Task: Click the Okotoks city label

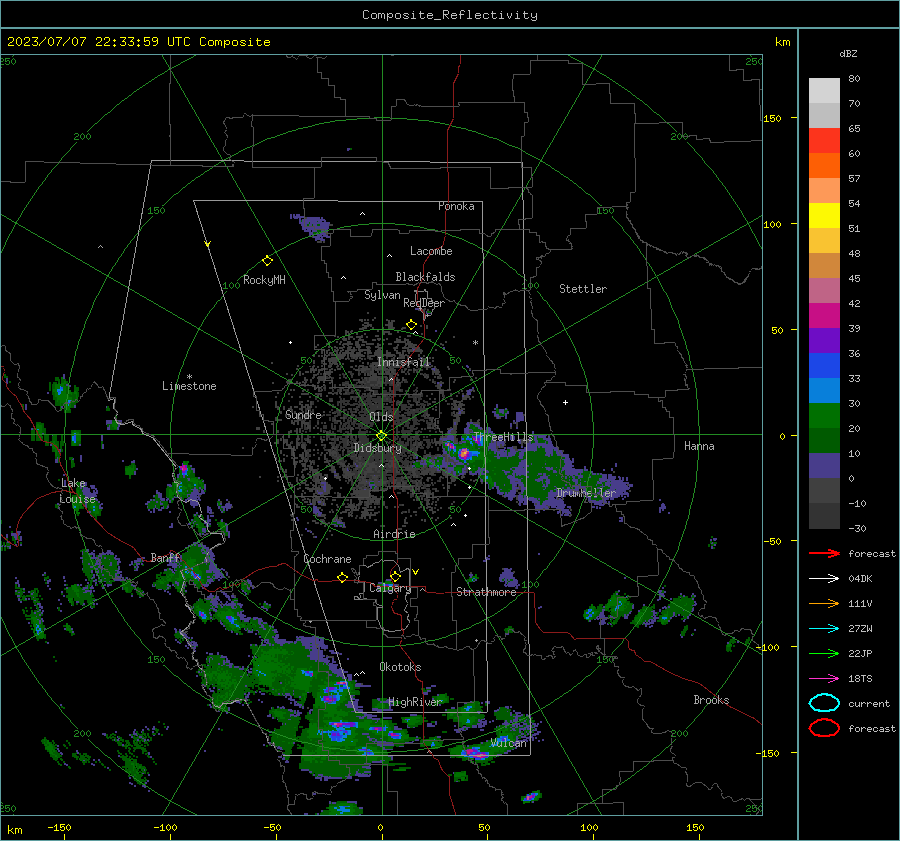Action: pos(400,667)
